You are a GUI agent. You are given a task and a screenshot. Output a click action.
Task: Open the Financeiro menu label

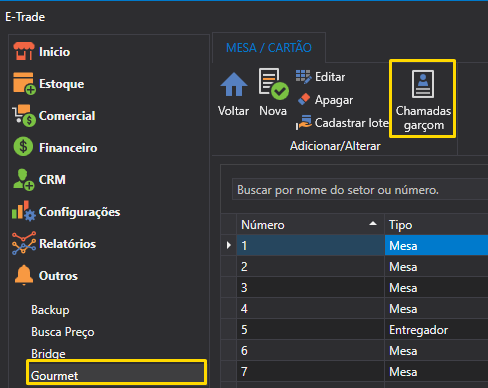68,148
